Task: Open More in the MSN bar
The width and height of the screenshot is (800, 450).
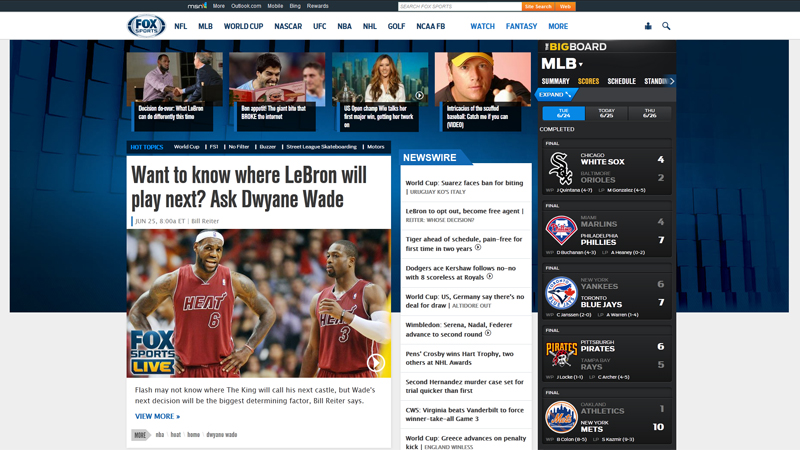Action: [218, 6]
